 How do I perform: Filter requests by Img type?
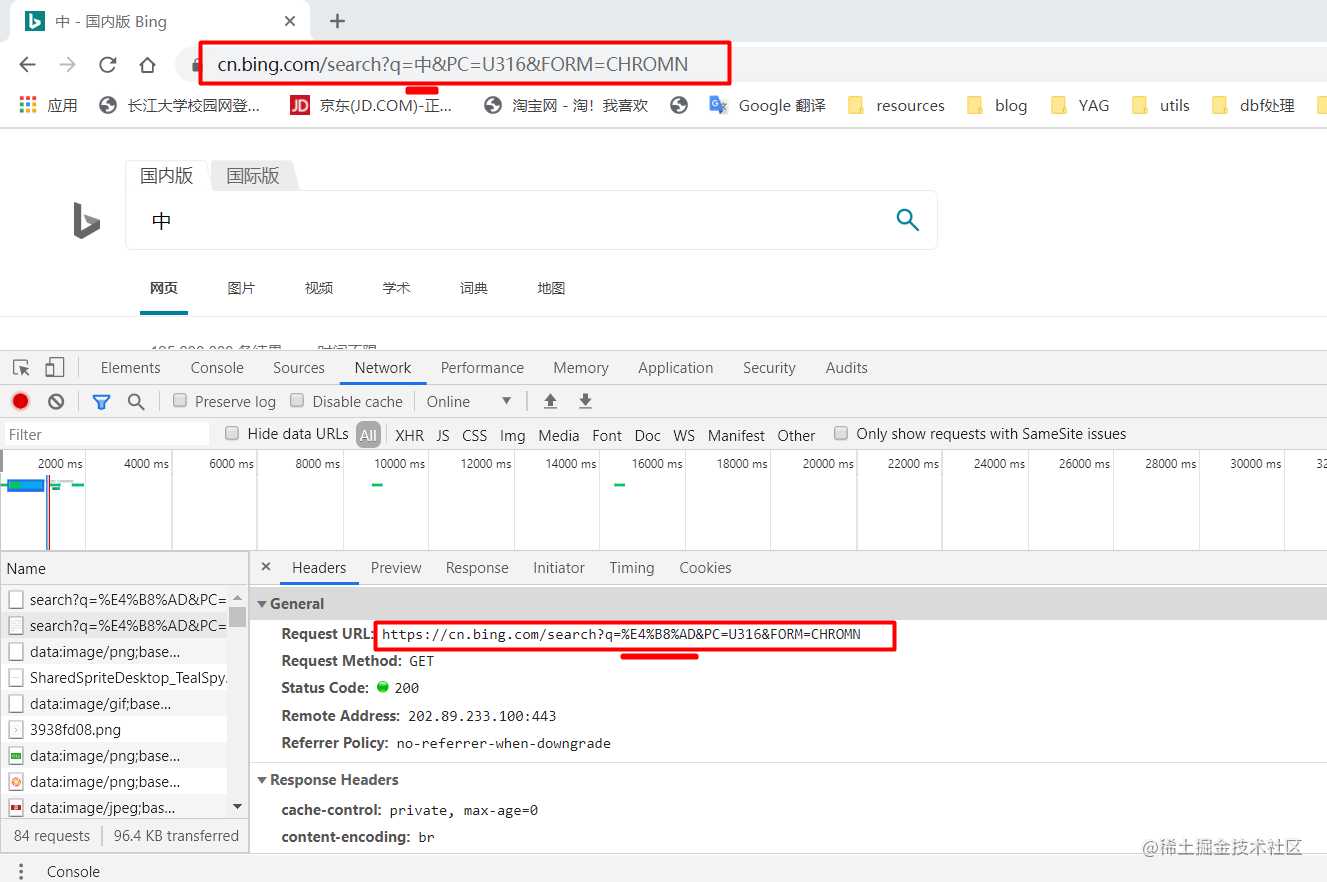point(513,435)
